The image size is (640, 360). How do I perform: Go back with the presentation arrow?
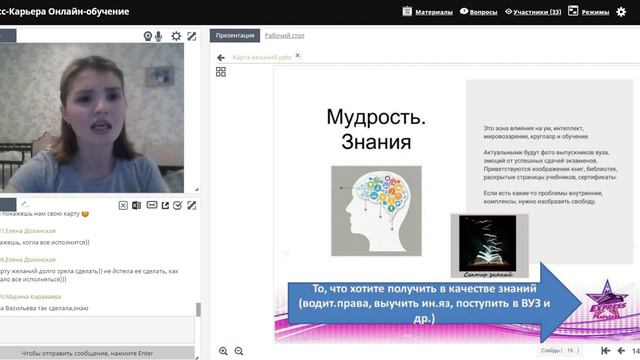(221, 58)
